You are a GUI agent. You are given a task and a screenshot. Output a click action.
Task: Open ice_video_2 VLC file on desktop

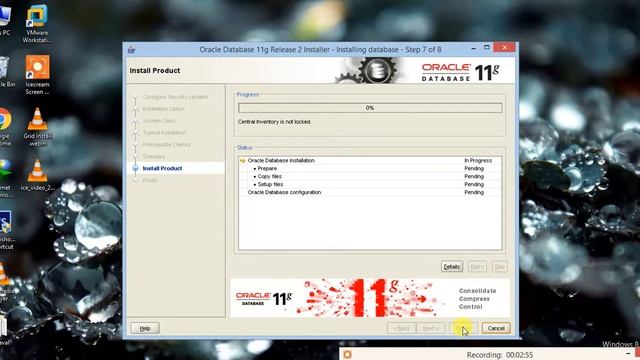[x=37, y=175]
